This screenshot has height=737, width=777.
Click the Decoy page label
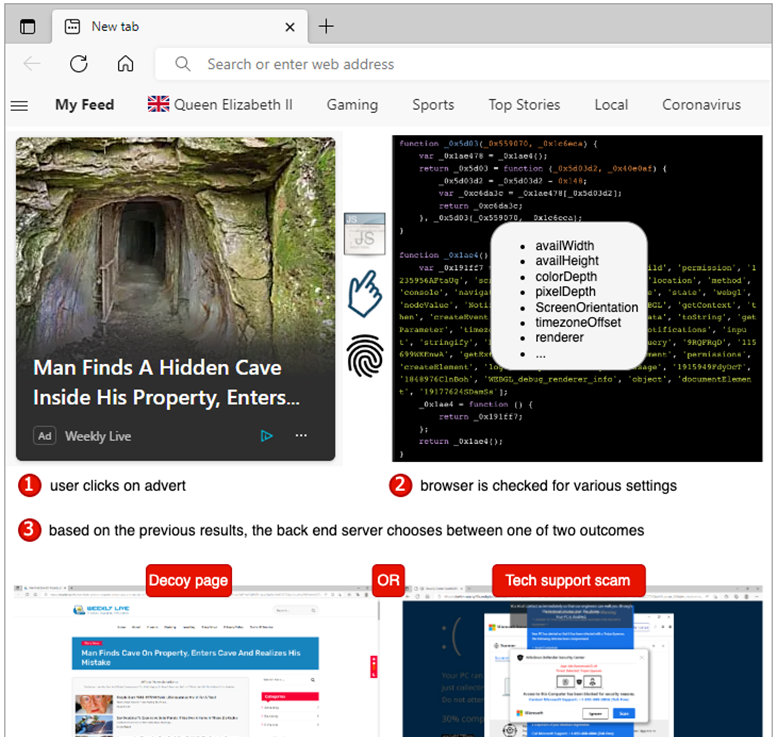click(x=189, y=580)
